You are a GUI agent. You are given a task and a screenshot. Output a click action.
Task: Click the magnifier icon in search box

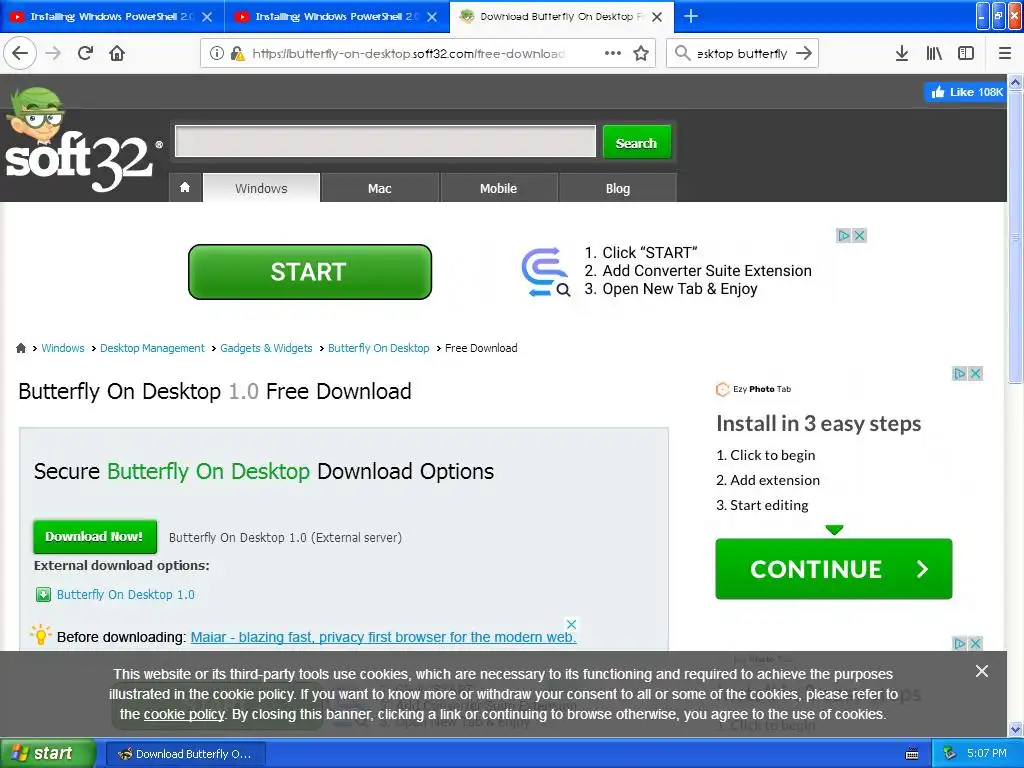click(x=682, y=53)
